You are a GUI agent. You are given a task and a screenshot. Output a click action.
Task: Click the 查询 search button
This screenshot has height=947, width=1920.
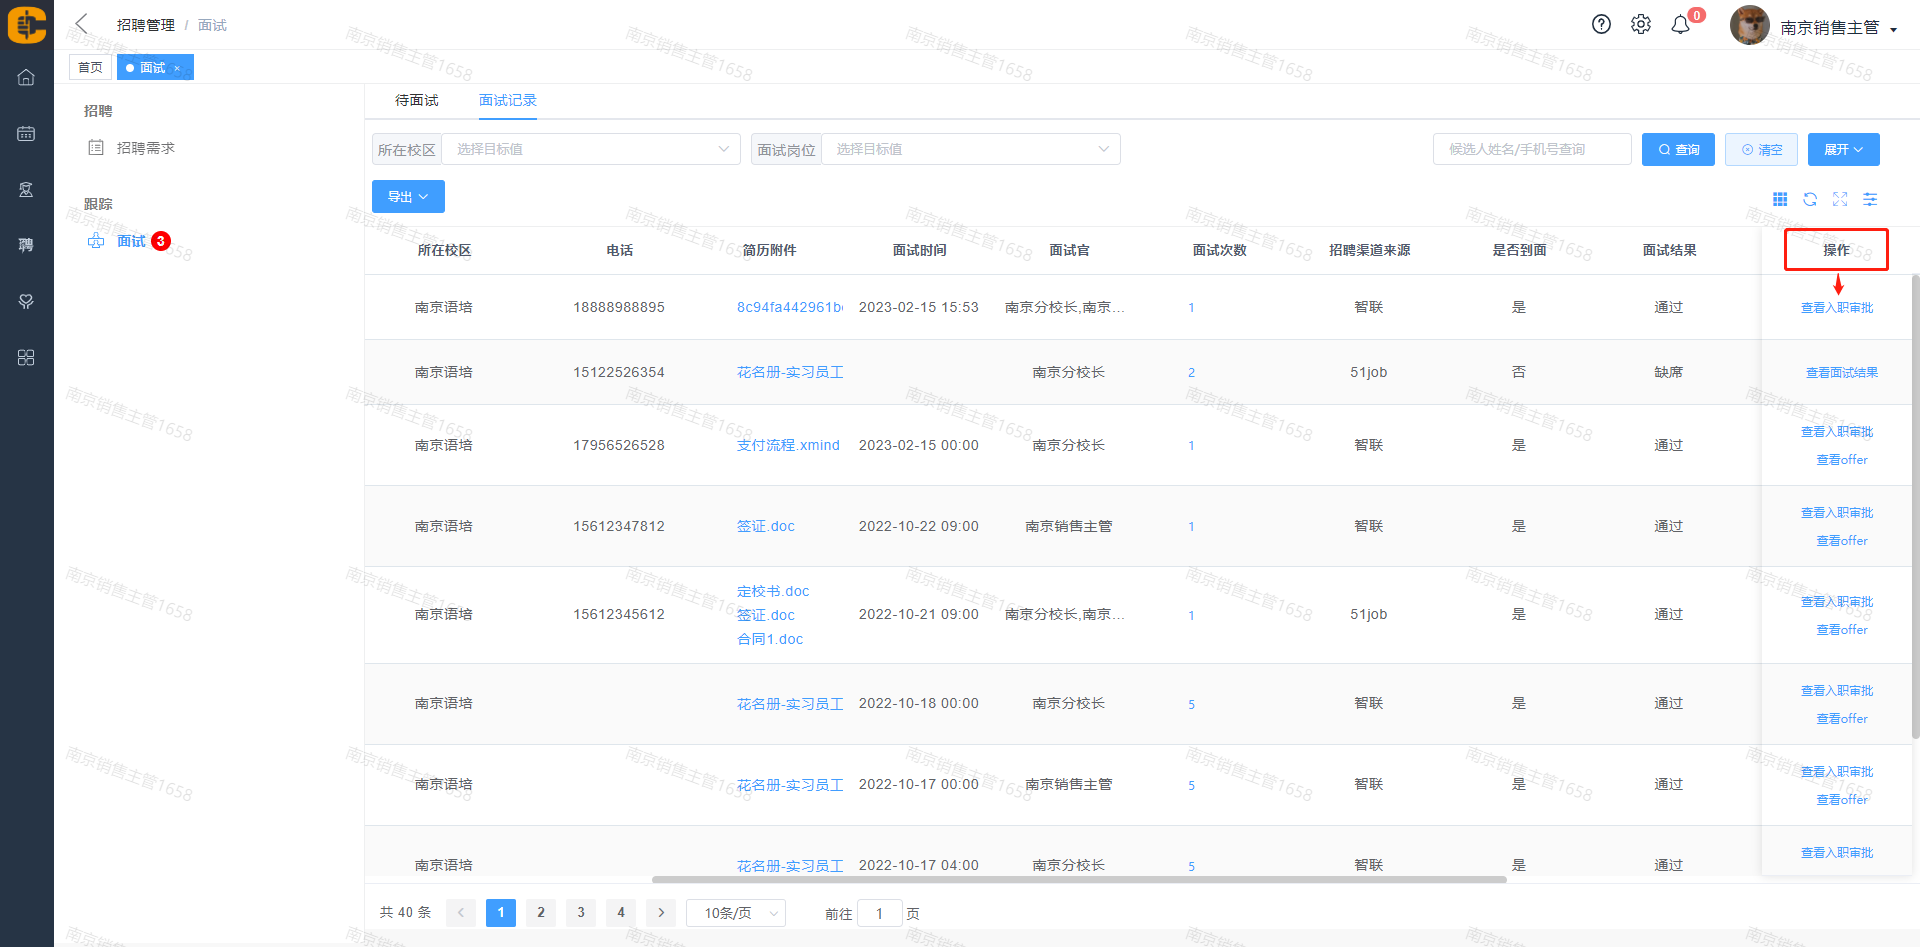click(1678, 150)
